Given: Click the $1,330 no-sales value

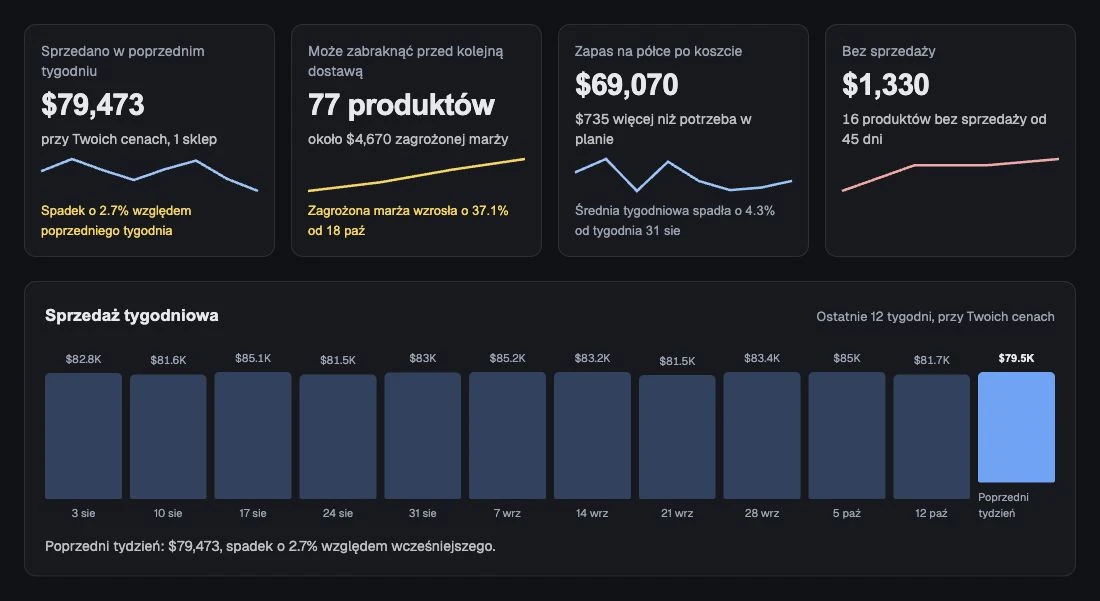Looking at the screenshot, I should pyautogui.click(x=885, y=85).
